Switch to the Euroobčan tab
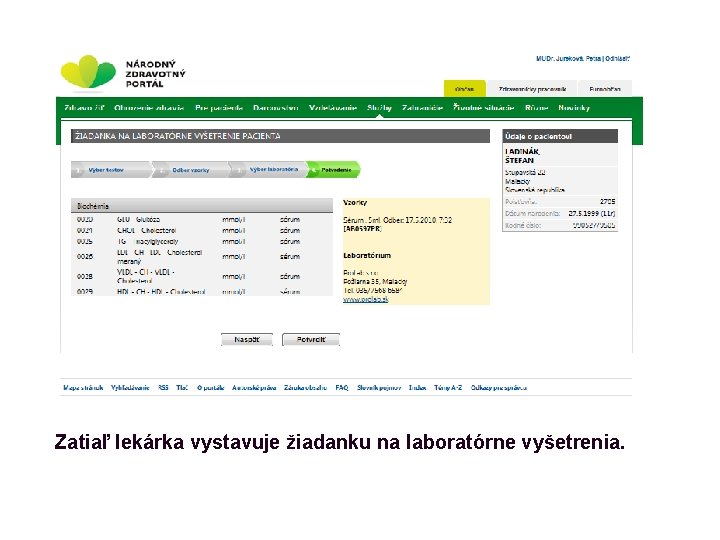The width and height of the screenshot is (720, 540). (x=605, y=89)
